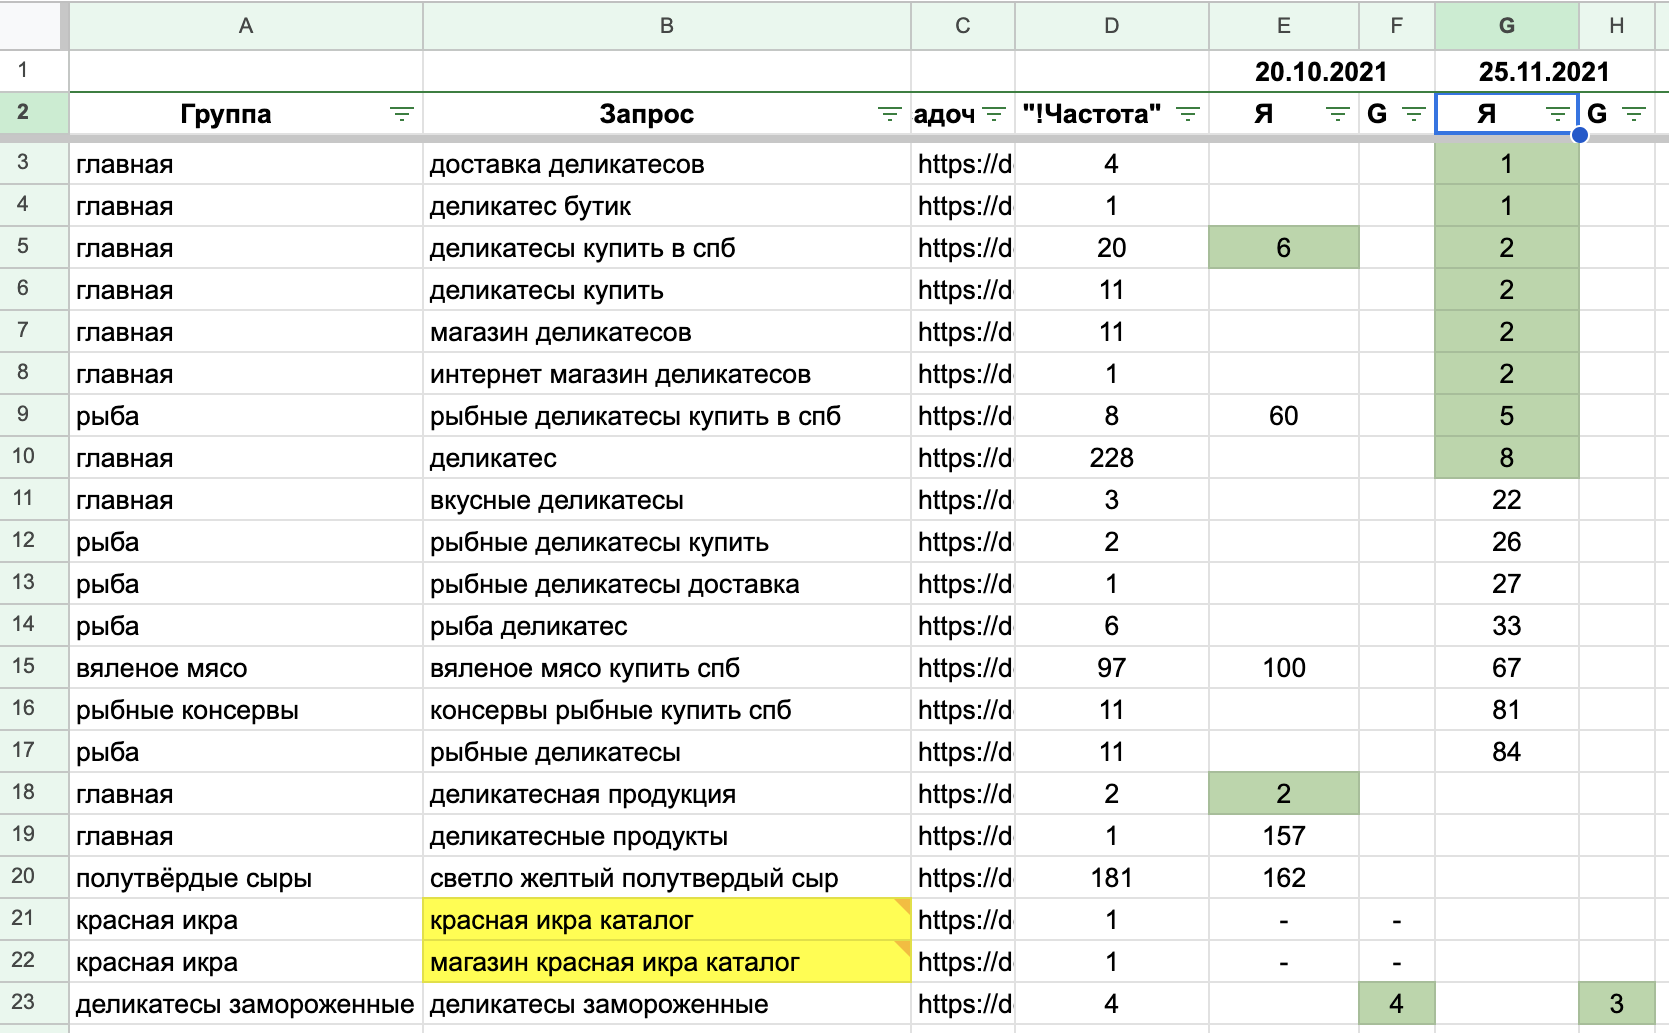Select cell 'рыба деликатес'

pos(667,626)
